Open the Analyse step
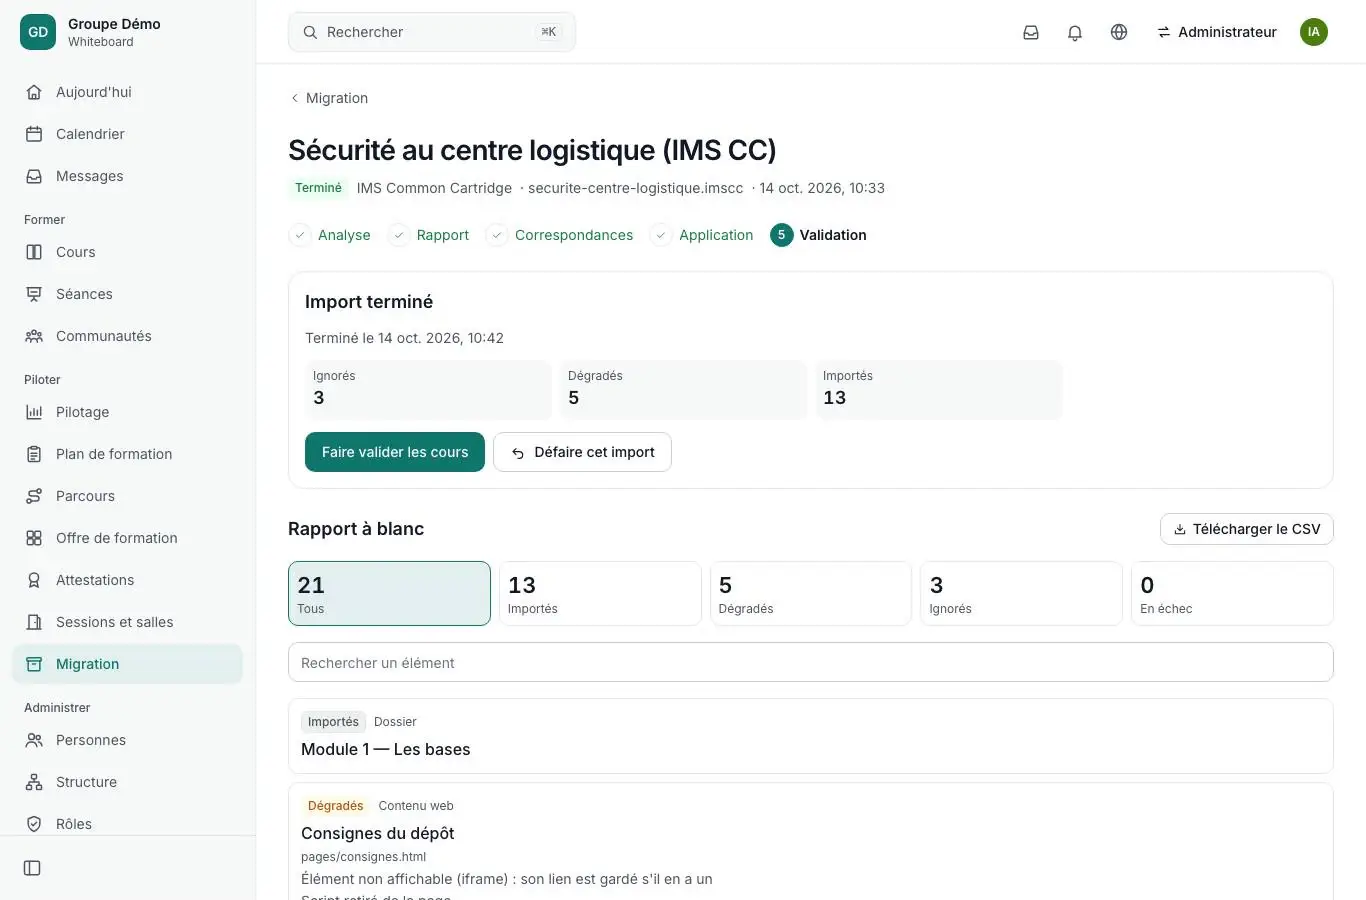 pyautogui.click(x=330, y=235)
